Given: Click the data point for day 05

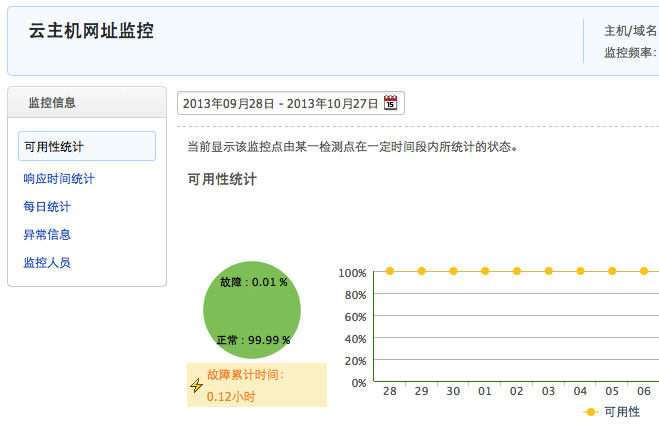Looking at the screenshot, I should coord(613,271).
